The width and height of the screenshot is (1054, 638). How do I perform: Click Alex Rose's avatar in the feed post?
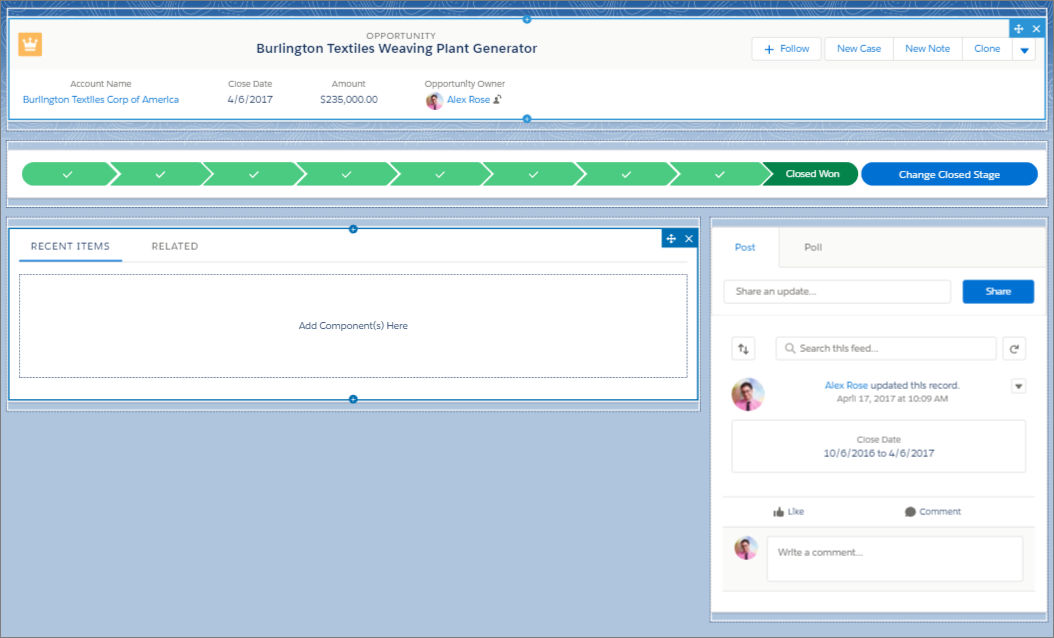(x=748, y=394)
